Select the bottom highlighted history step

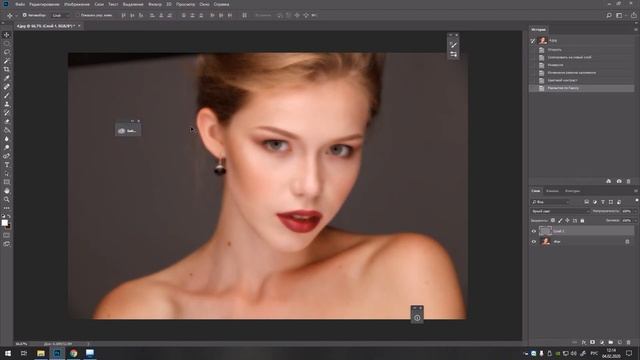pos(582,88)
